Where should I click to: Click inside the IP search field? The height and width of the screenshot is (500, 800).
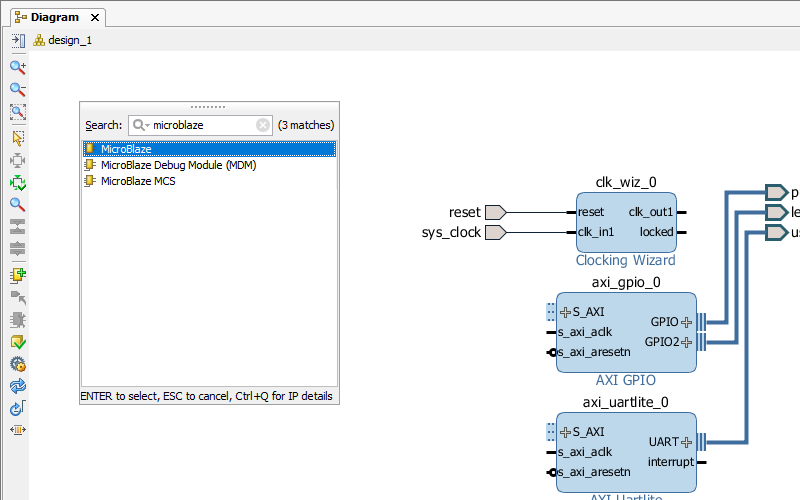coord(203,125)
